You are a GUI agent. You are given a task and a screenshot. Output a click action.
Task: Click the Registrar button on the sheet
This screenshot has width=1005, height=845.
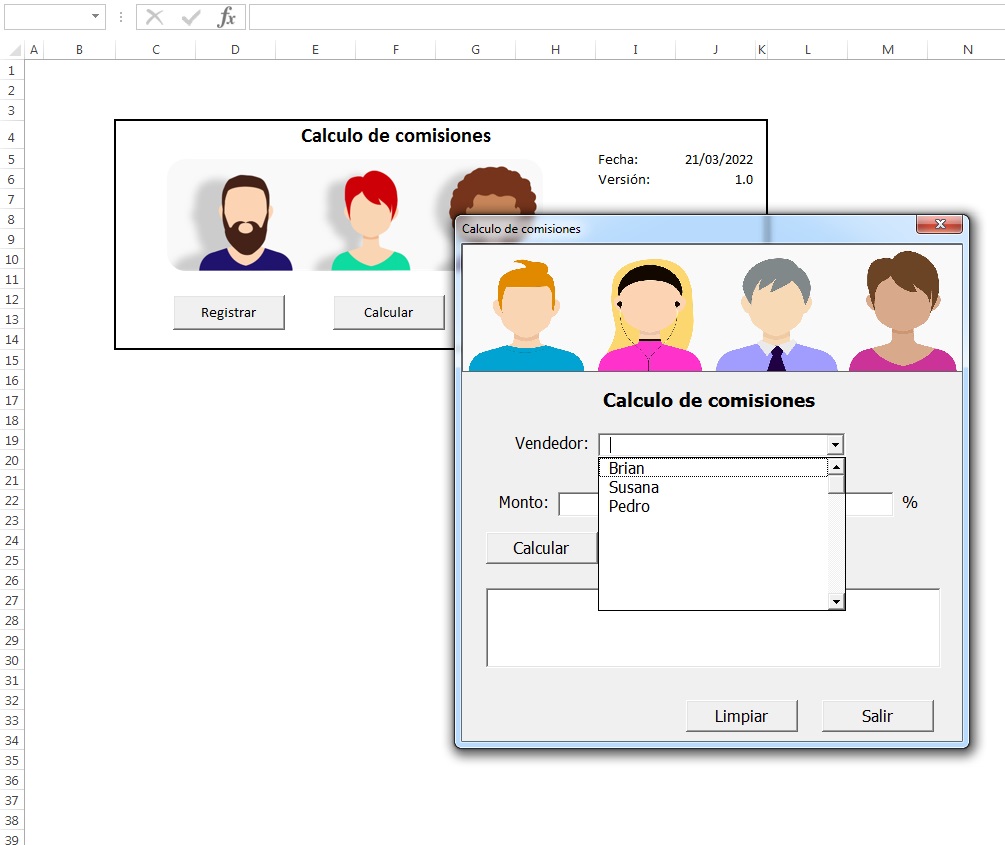pos(229,312)
